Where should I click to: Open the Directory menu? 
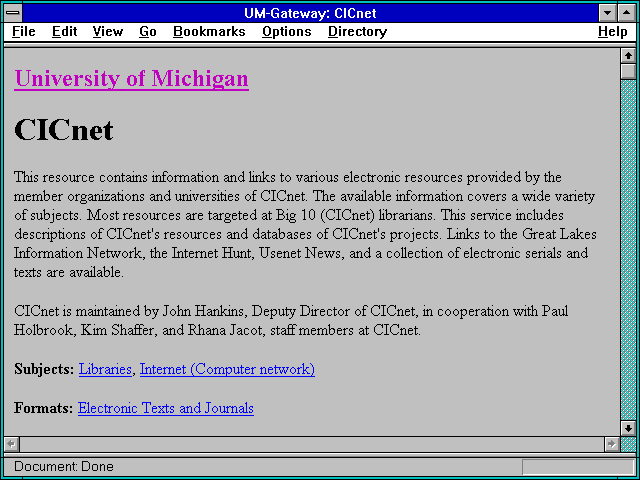coord(358,32)
